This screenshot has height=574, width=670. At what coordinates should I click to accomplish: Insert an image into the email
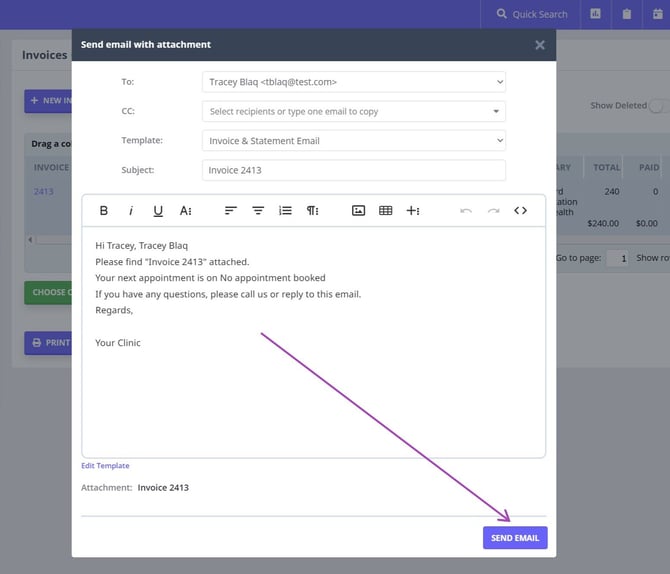pyautogui.click(x=358, y=211)
